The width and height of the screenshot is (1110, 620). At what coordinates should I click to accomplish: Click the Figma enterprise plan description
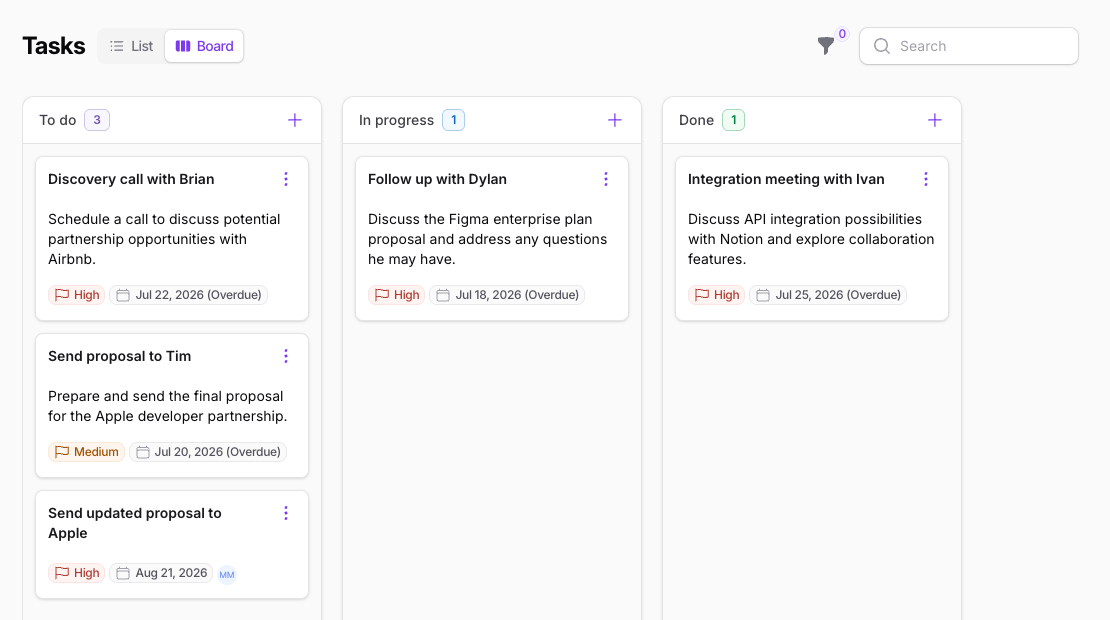488,239
